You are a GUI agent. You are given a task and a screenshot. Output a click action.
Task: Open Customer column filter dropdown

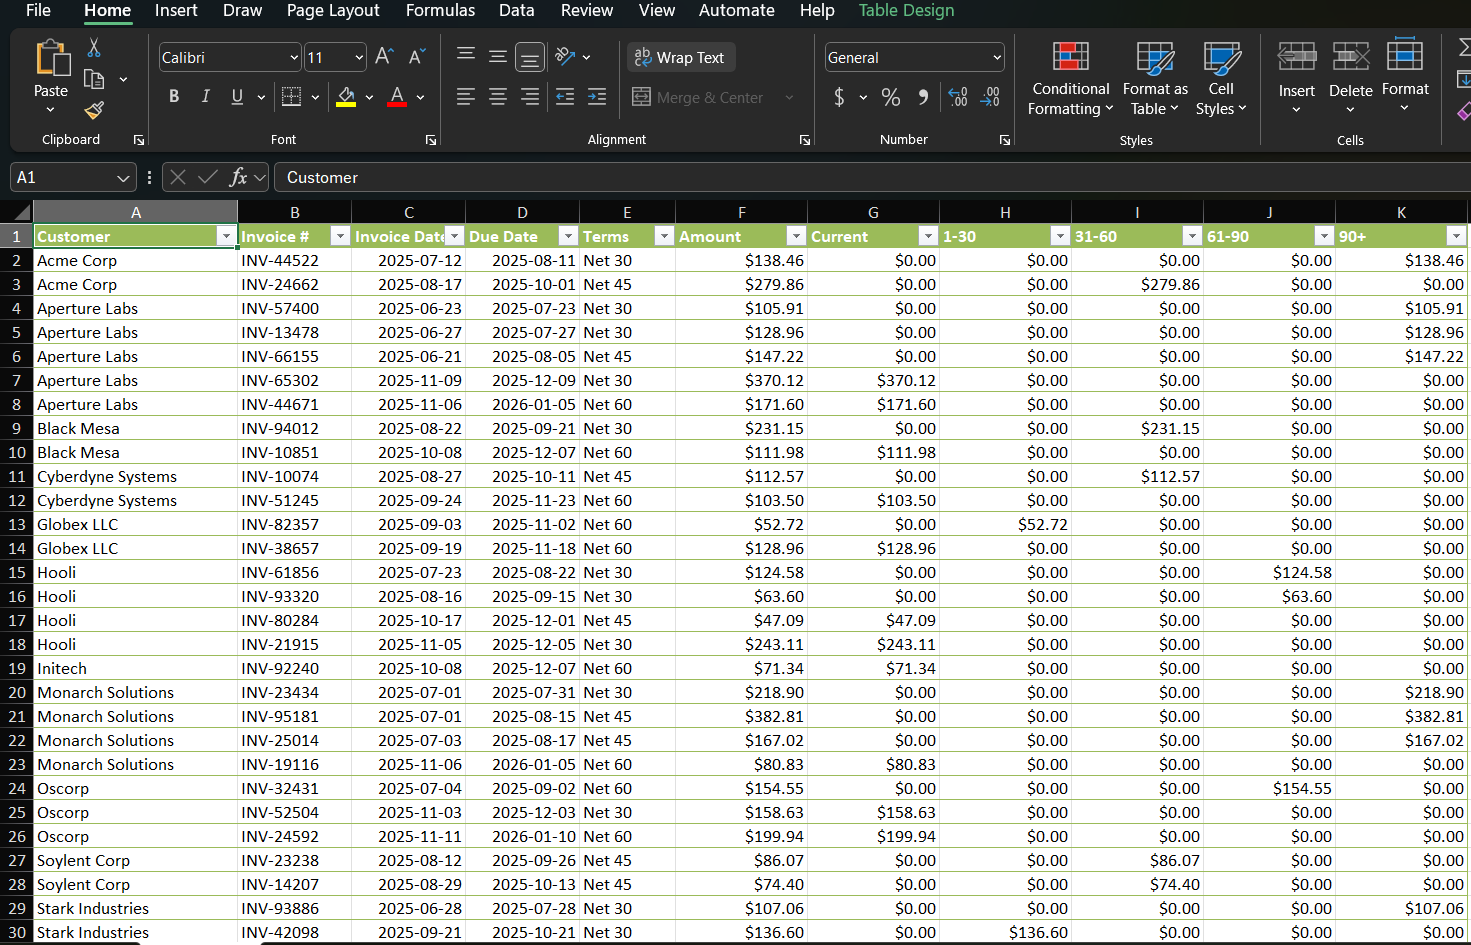pos(226,236)
